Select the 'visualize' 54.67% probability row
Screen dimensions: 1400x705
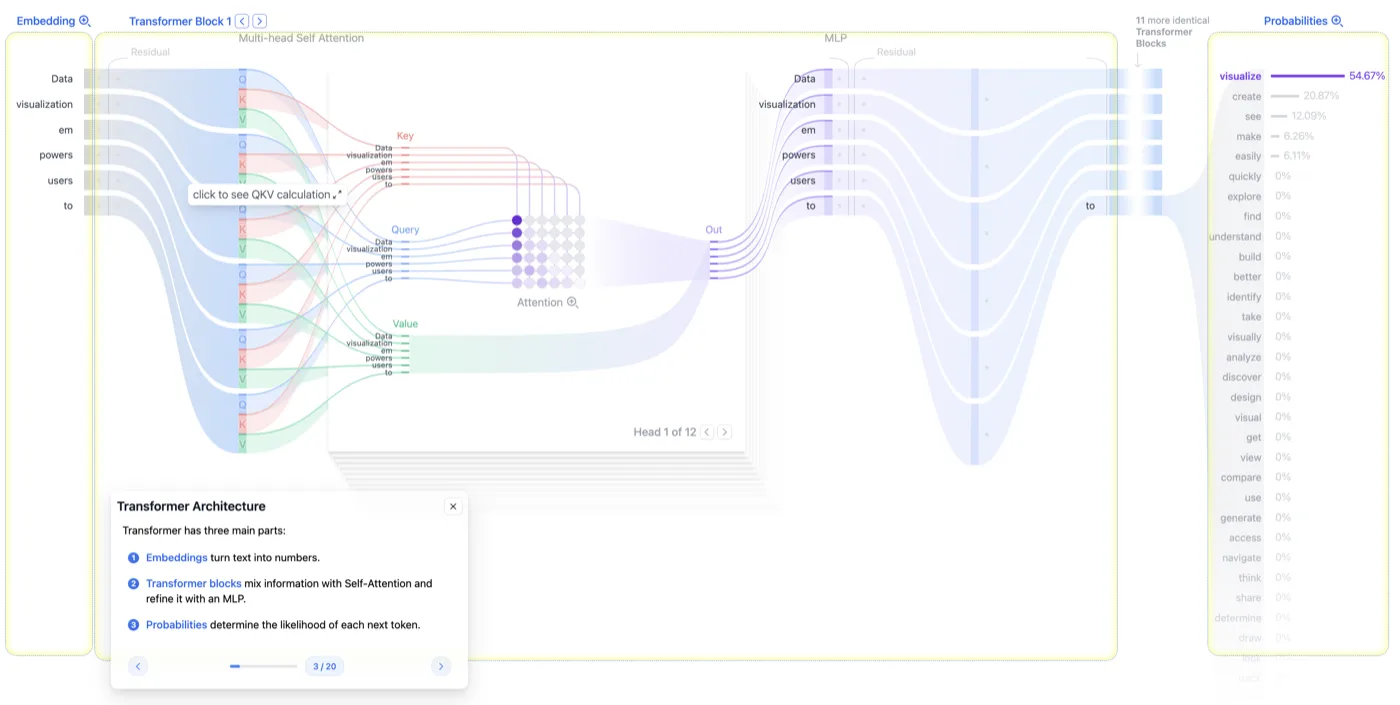(1302, 76)
